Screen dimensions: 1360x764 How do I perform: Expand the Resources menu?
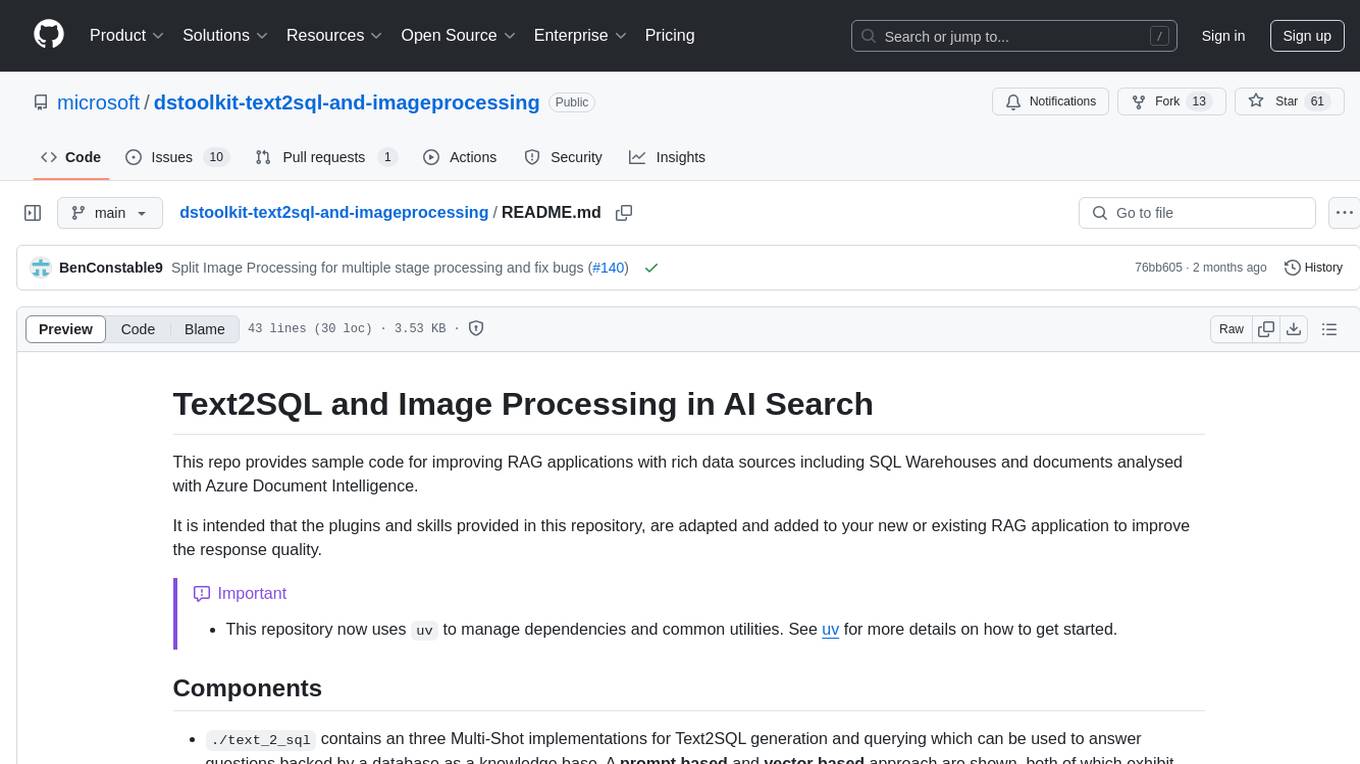click(334, 35)
